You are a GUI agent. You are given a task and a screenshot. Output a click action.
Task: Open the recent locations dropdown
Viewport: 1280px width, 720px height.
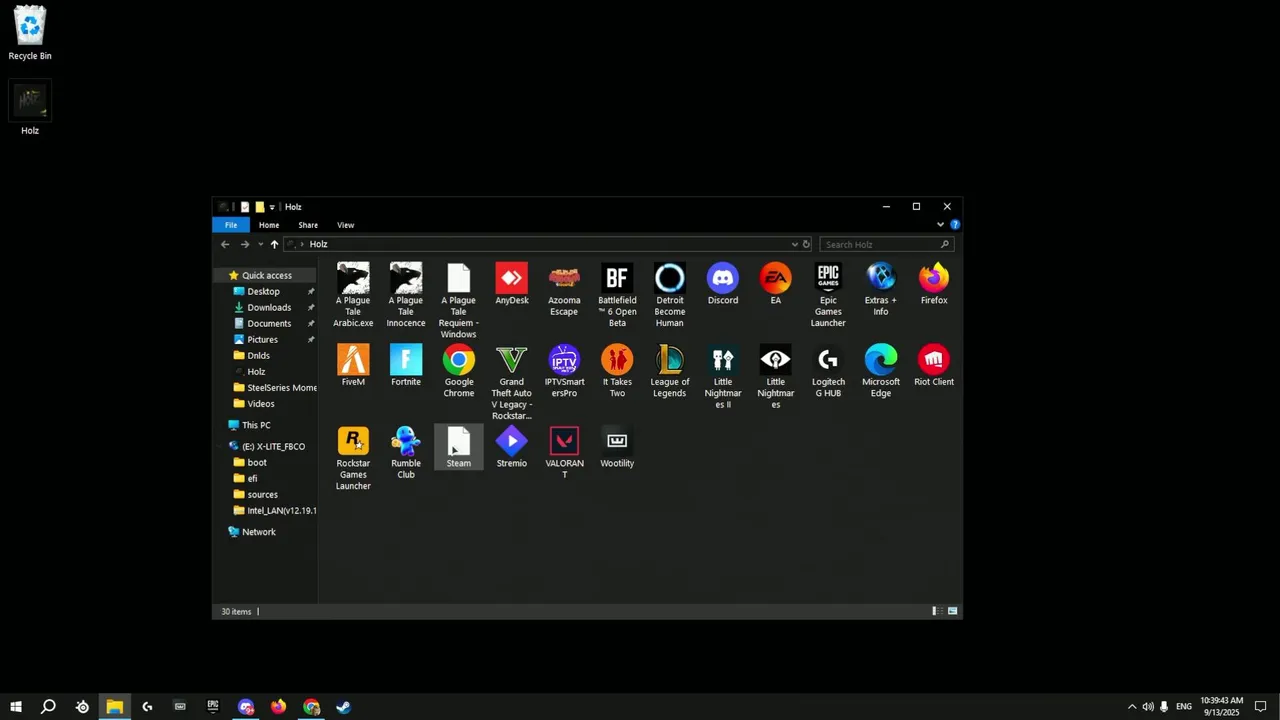(261, 244)
